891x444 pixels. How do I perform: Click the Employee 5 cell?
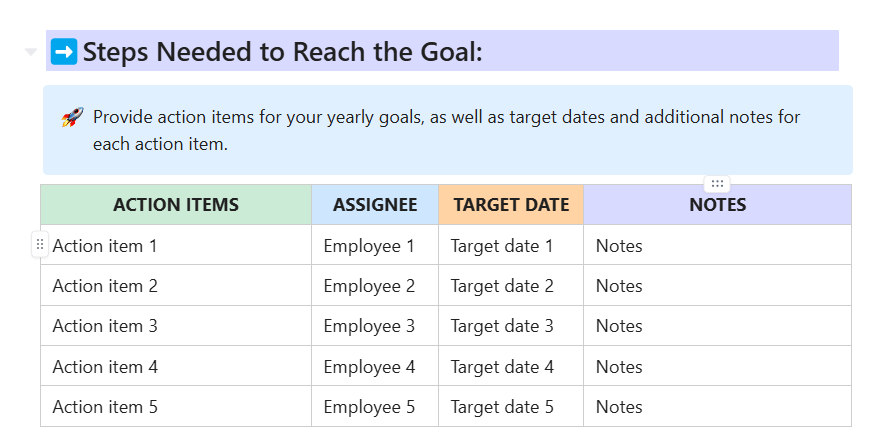[369, 407]
